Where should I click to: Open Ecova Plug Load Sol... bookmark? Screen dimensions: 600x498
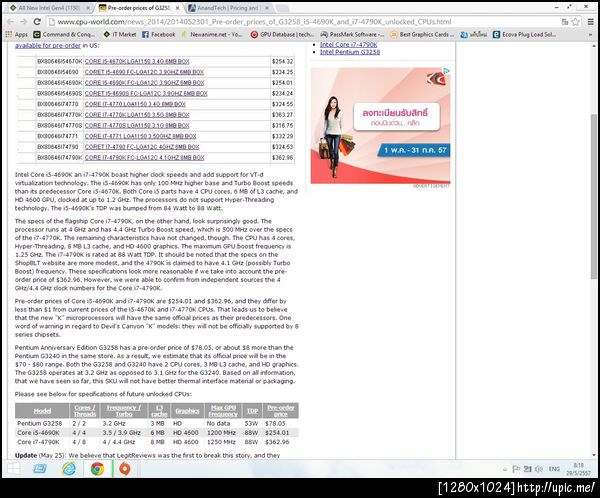tap(524, 34)
